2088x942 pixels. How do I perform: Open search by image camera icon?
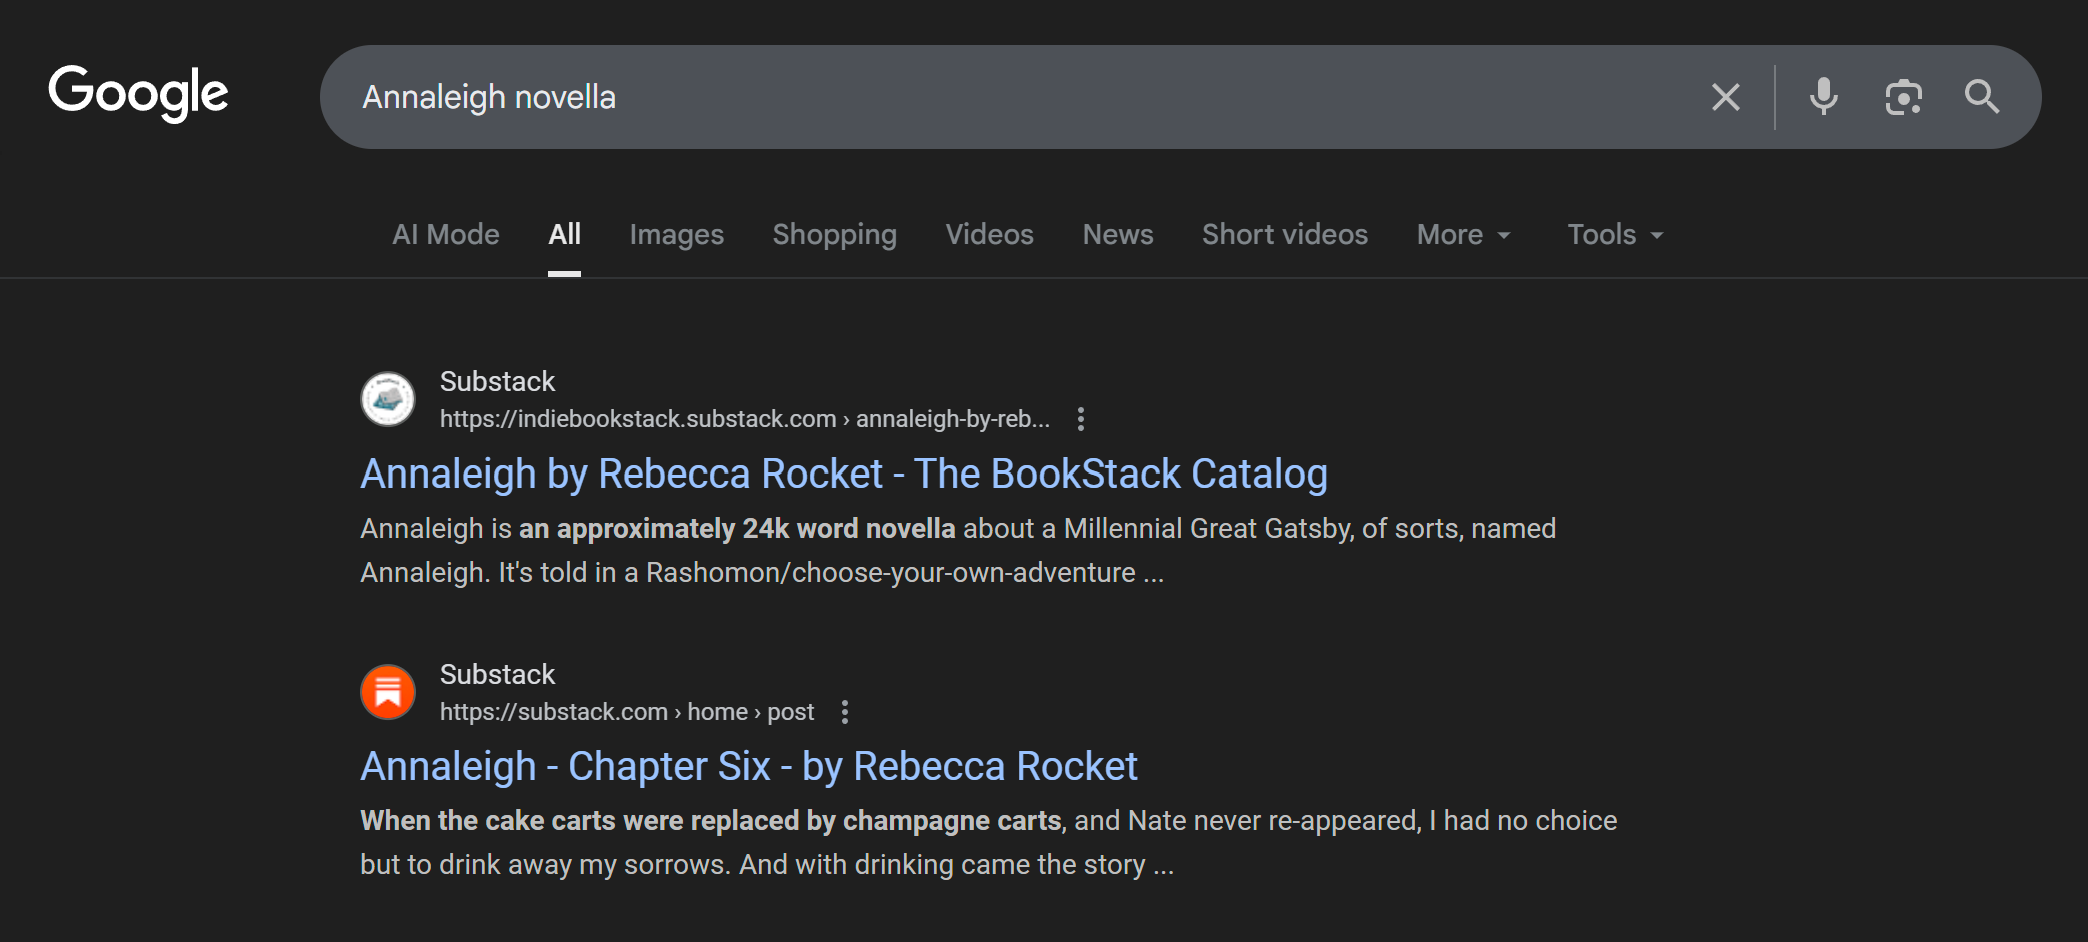pyautogui.click(x=1904, y=97)
